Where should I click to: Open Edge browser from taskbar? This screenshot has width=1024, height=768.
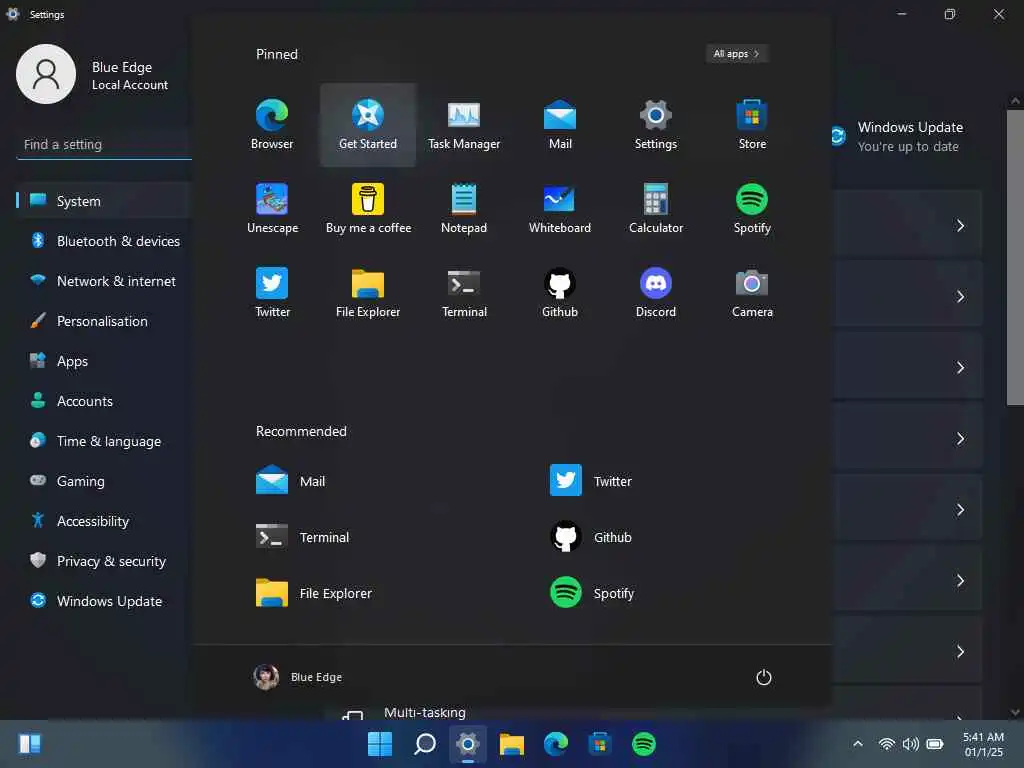556,744
